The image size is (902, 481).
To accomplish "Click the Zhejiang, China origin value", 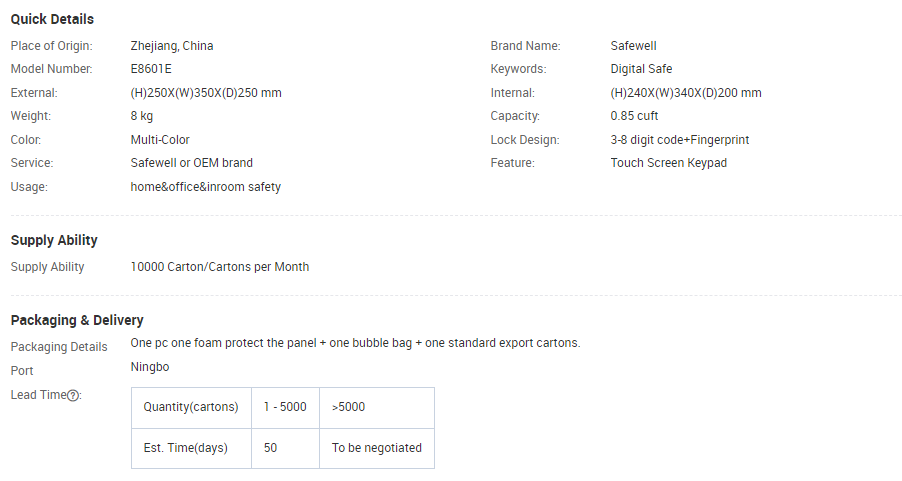I will [x=172, y=46].
